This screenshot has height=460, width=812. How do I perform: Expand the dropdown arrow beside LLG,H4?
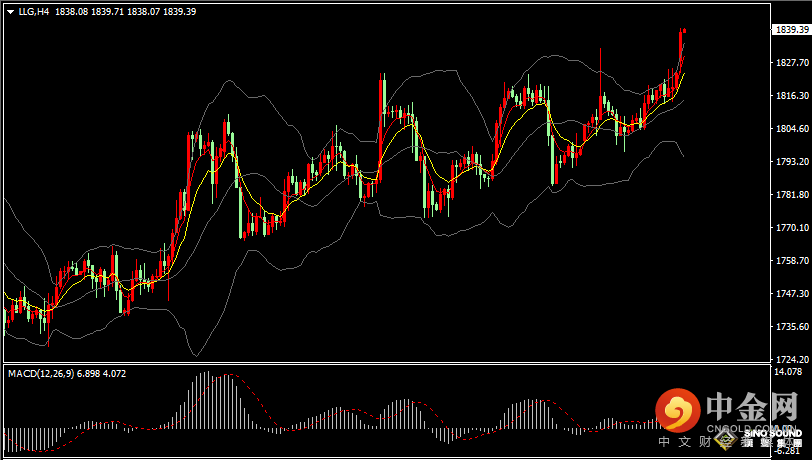coord(9,11)
